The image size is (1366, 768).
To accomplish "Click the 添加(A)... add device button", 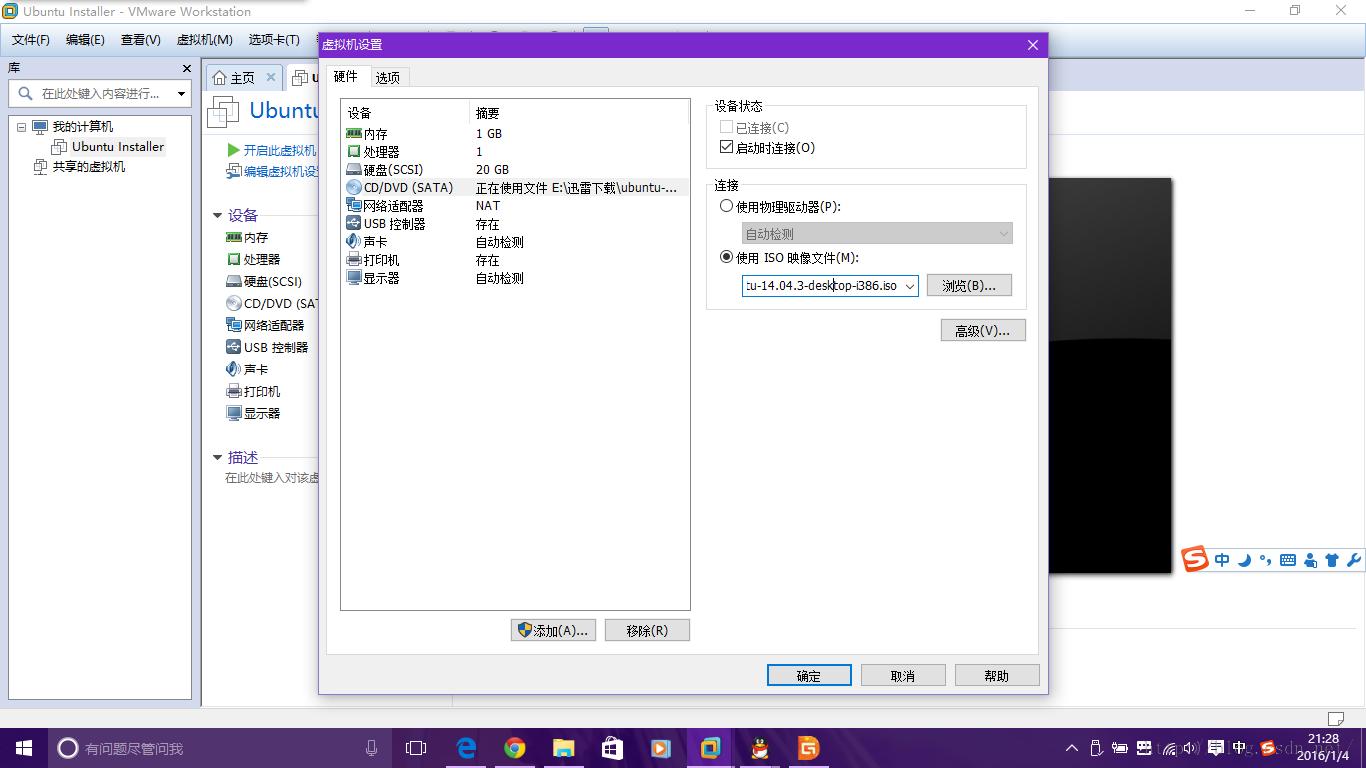I will [553, 630].
